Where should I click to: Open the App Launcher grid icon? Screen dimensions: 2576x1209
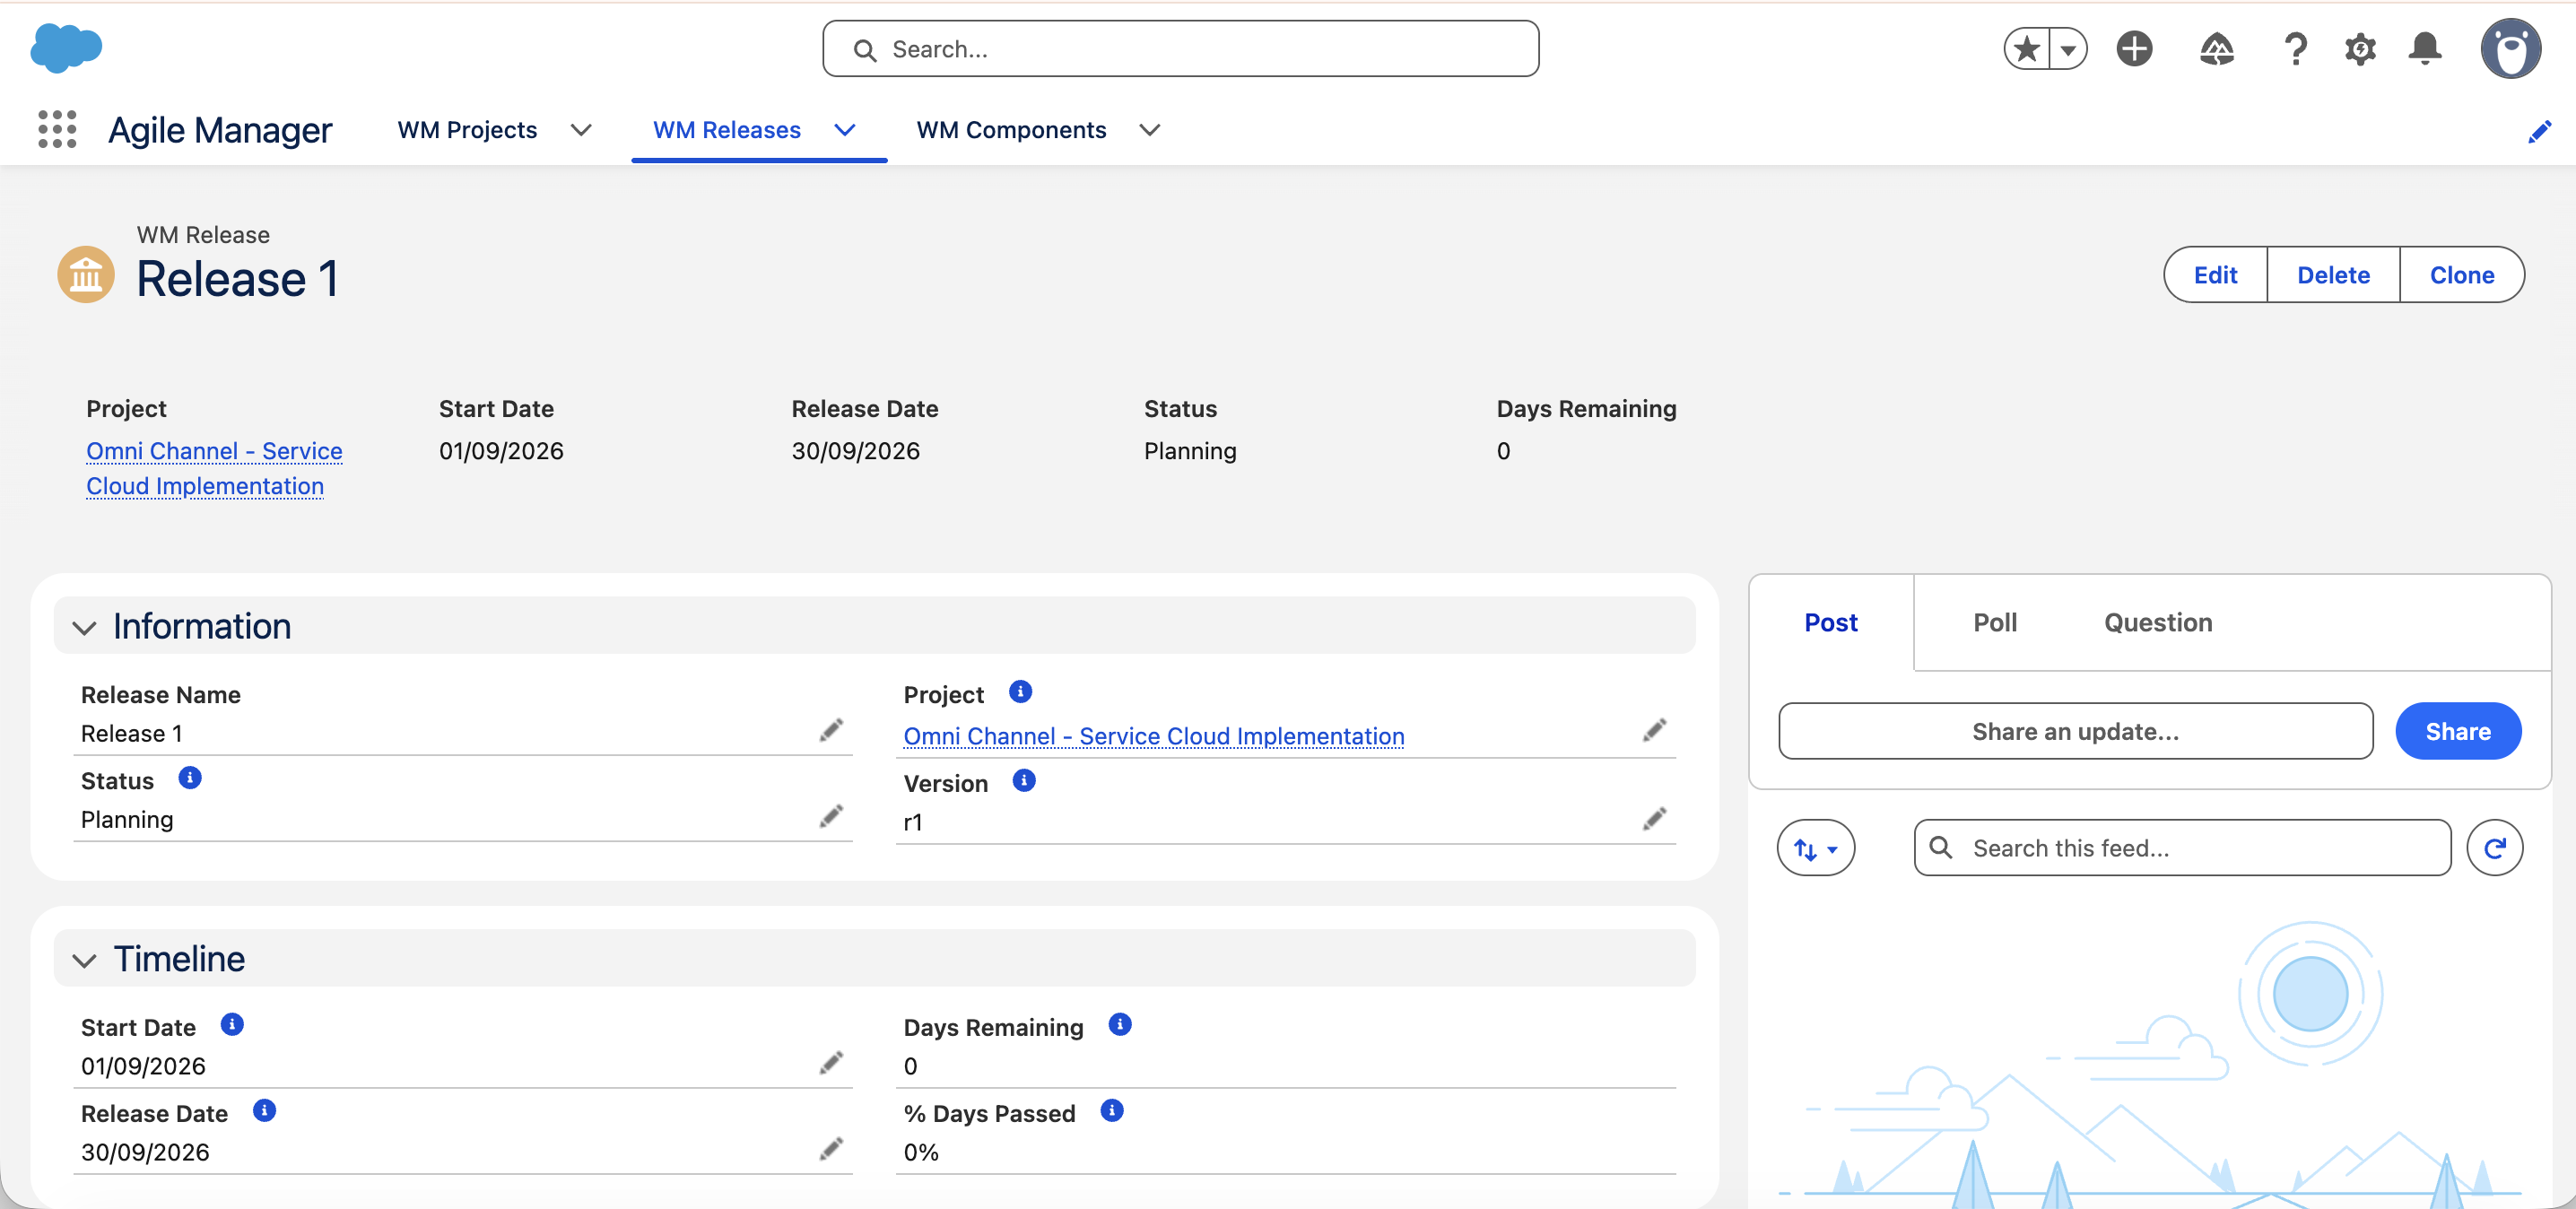57,130
